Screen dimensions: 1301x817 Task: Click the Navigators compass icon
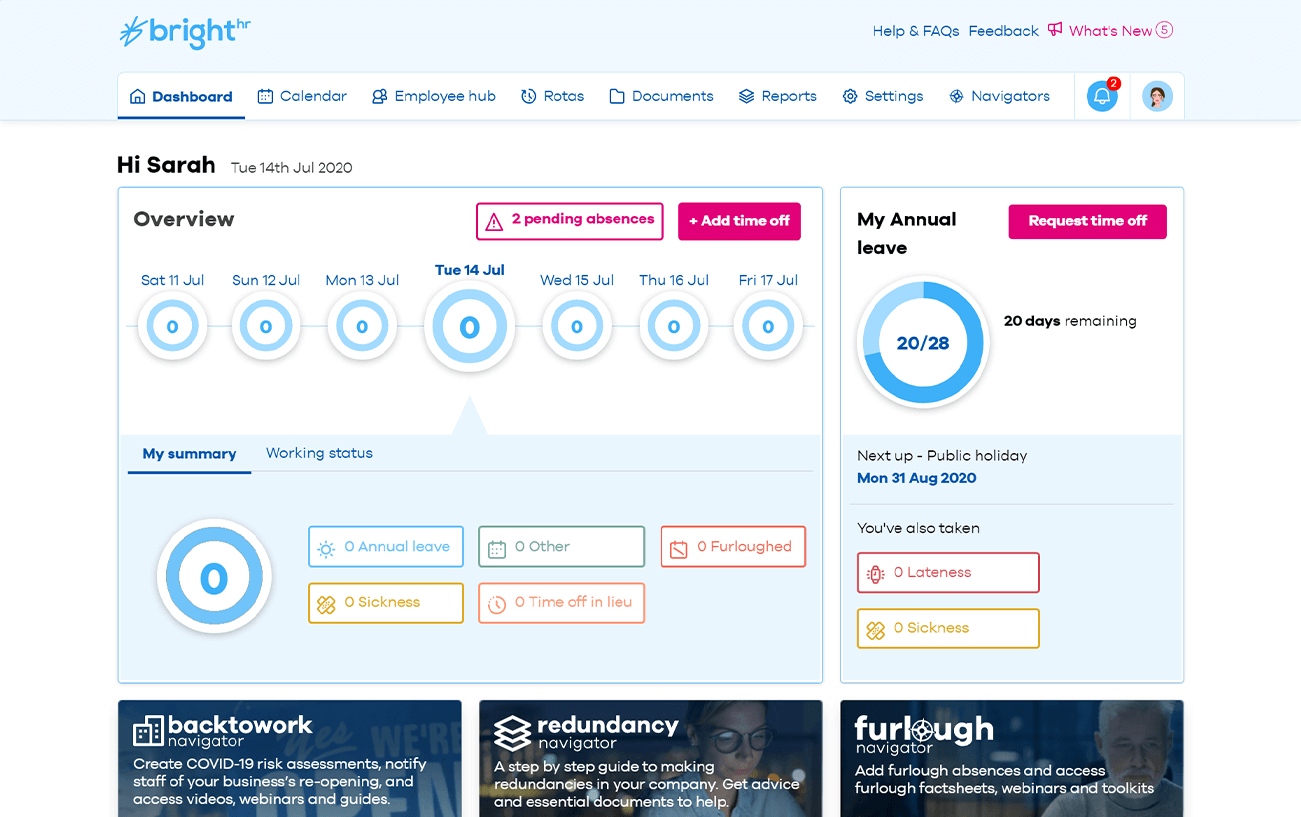pos(956,96)
